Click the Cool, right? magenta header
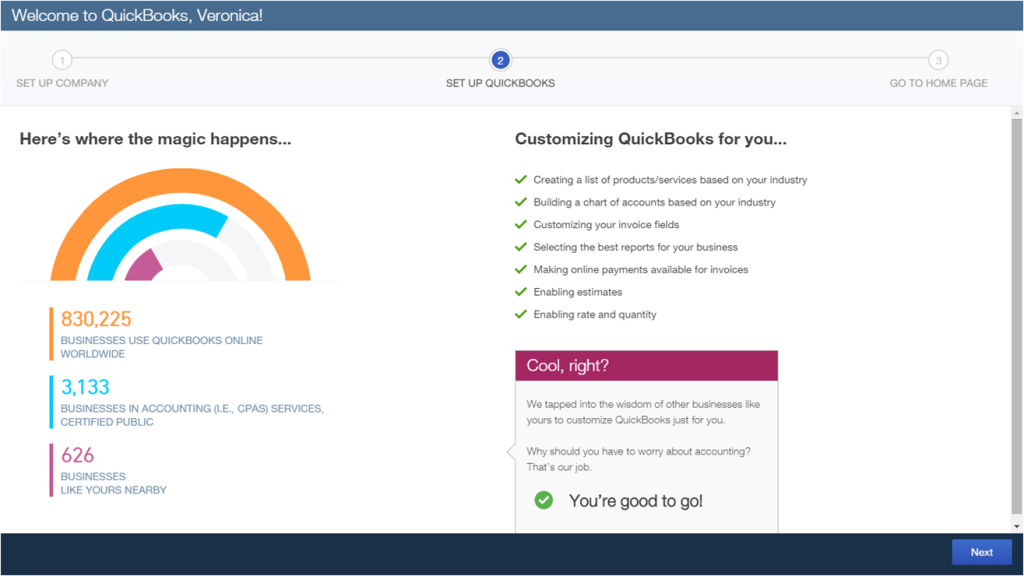 [x=647, y=366]
